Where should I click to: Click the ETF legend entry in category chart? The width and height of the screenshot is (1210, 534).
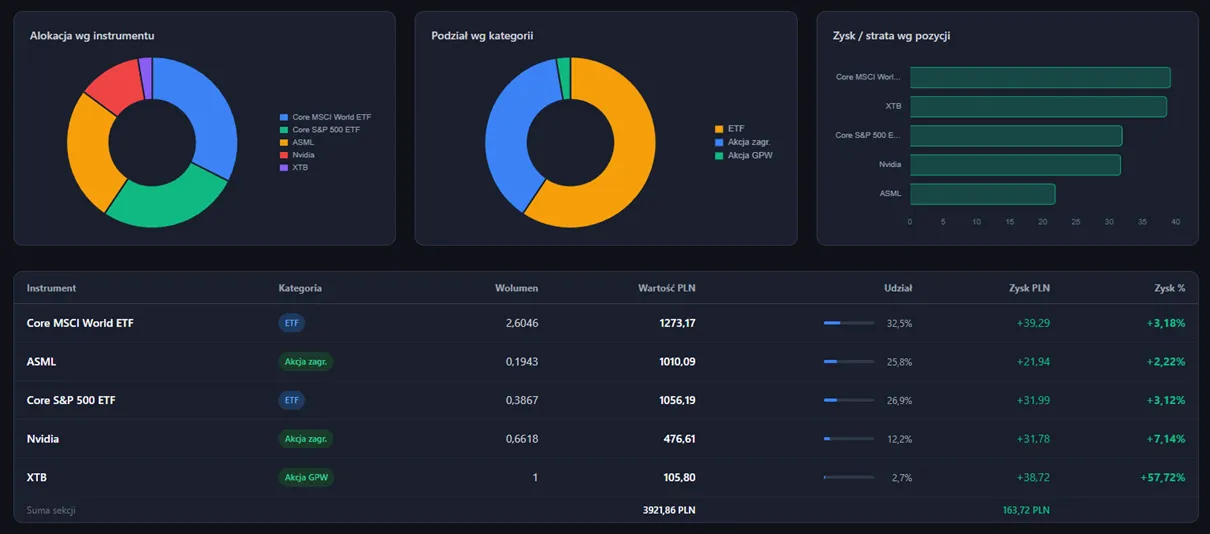730,129
